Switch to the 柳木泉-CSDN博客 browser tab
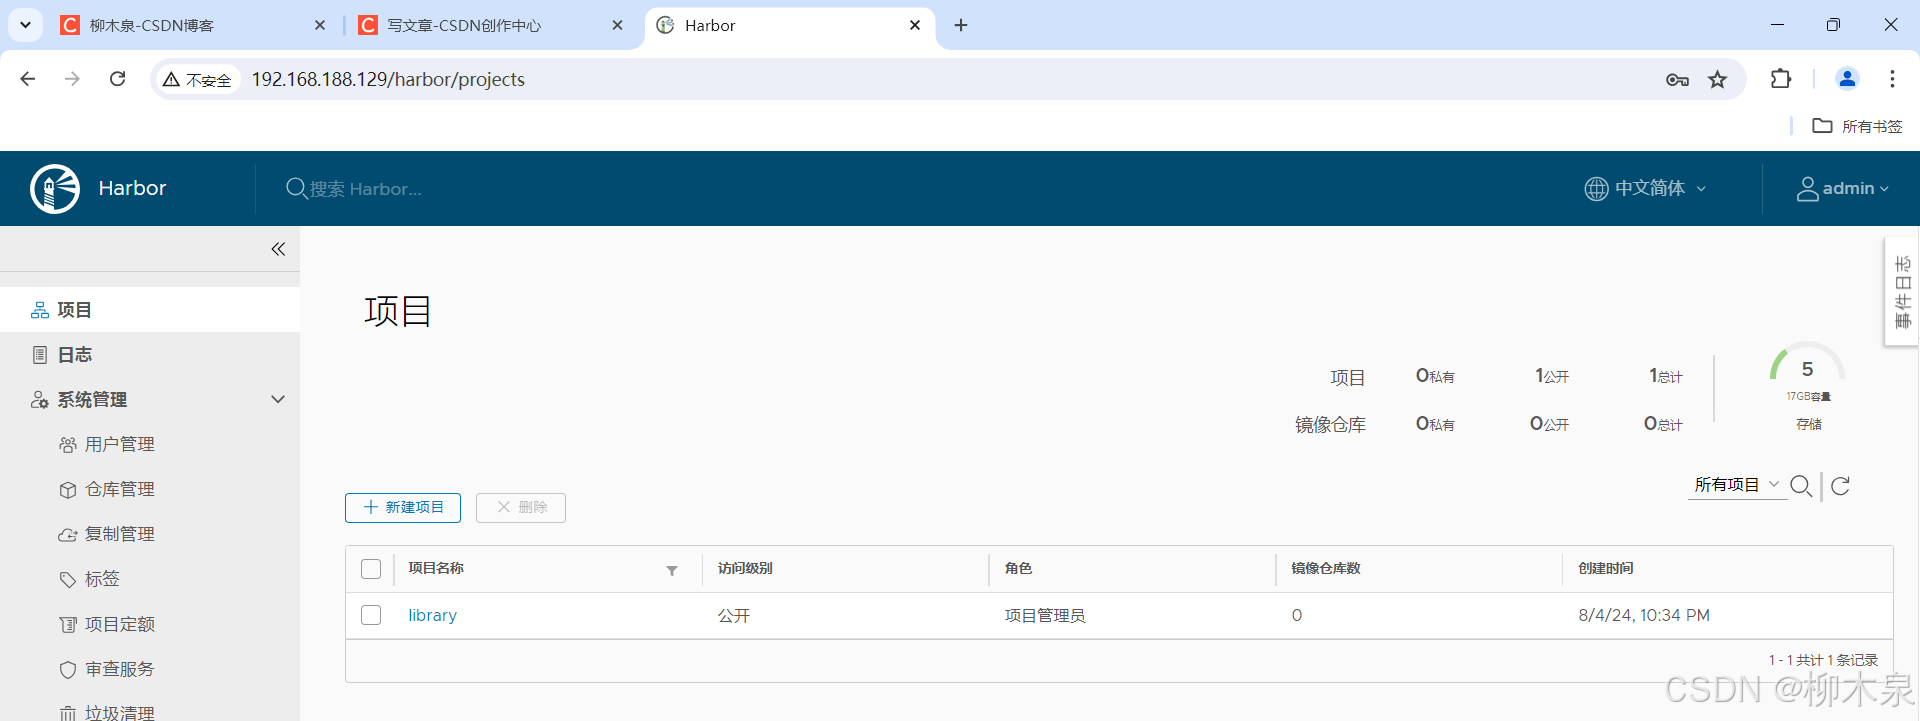This screenshot has height=721, width=1920. 194,25
